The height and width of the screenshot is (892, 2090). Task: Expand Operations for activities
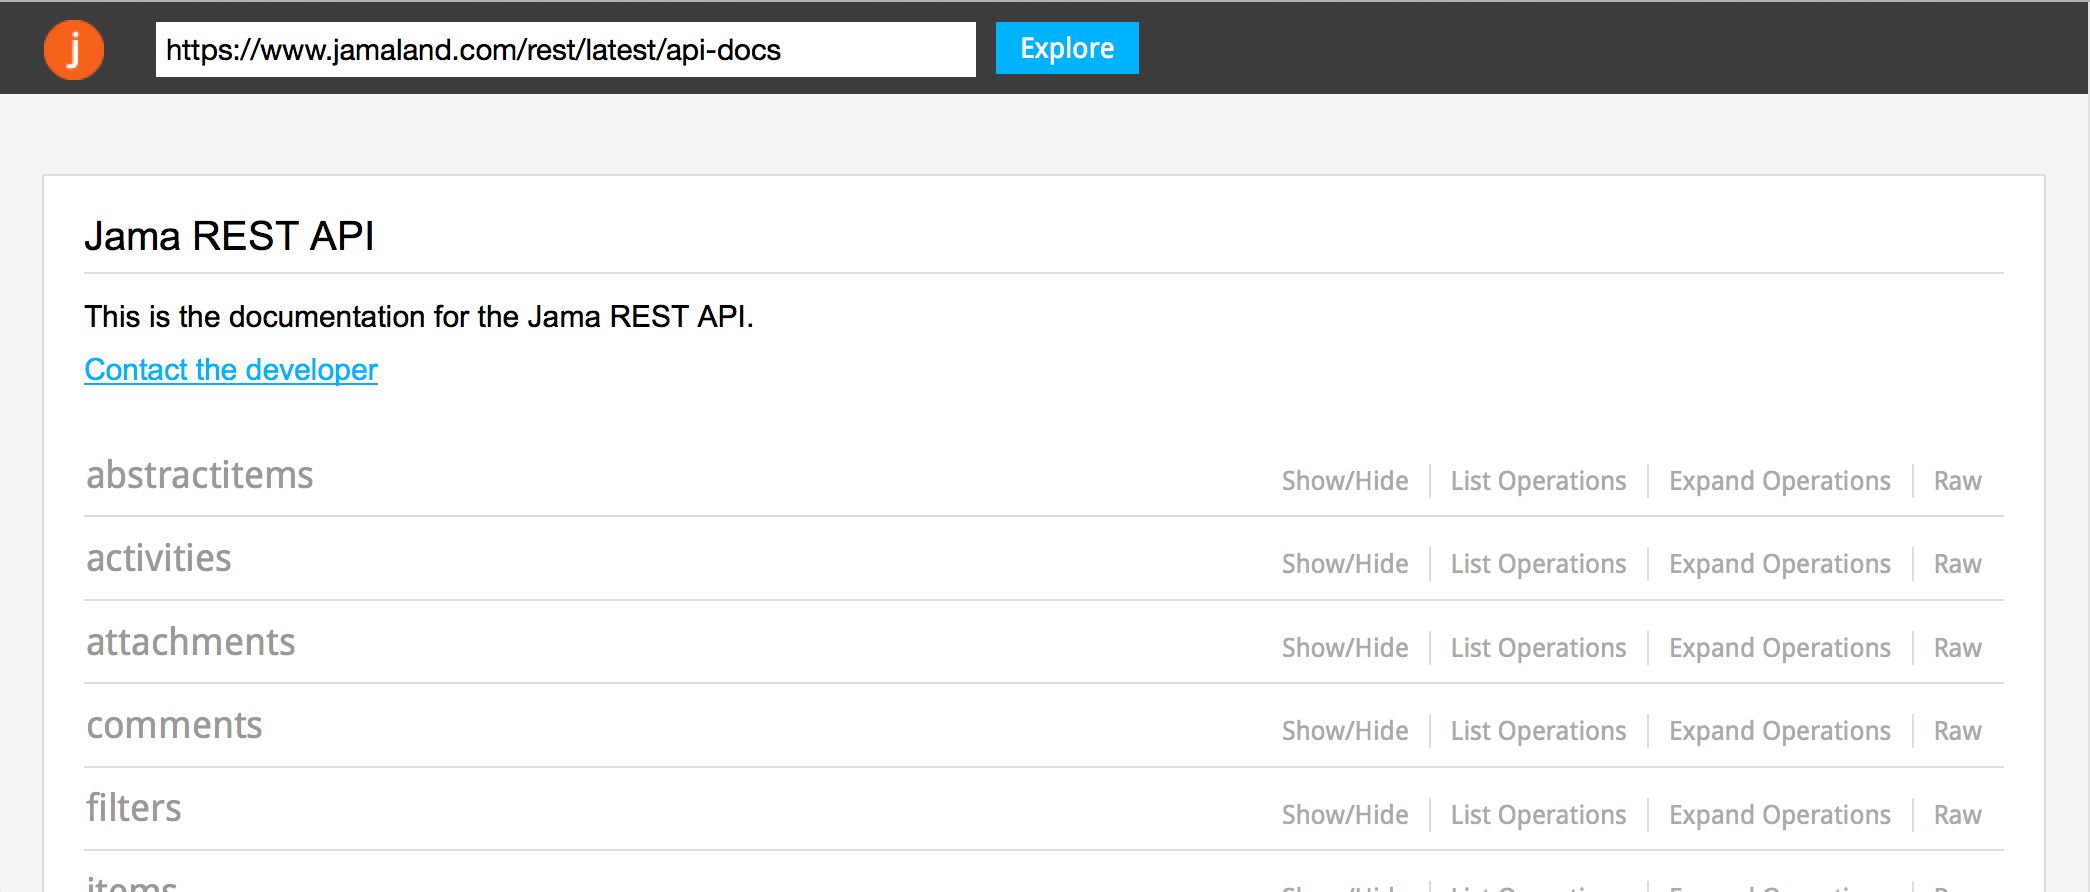coord(1780,564)
